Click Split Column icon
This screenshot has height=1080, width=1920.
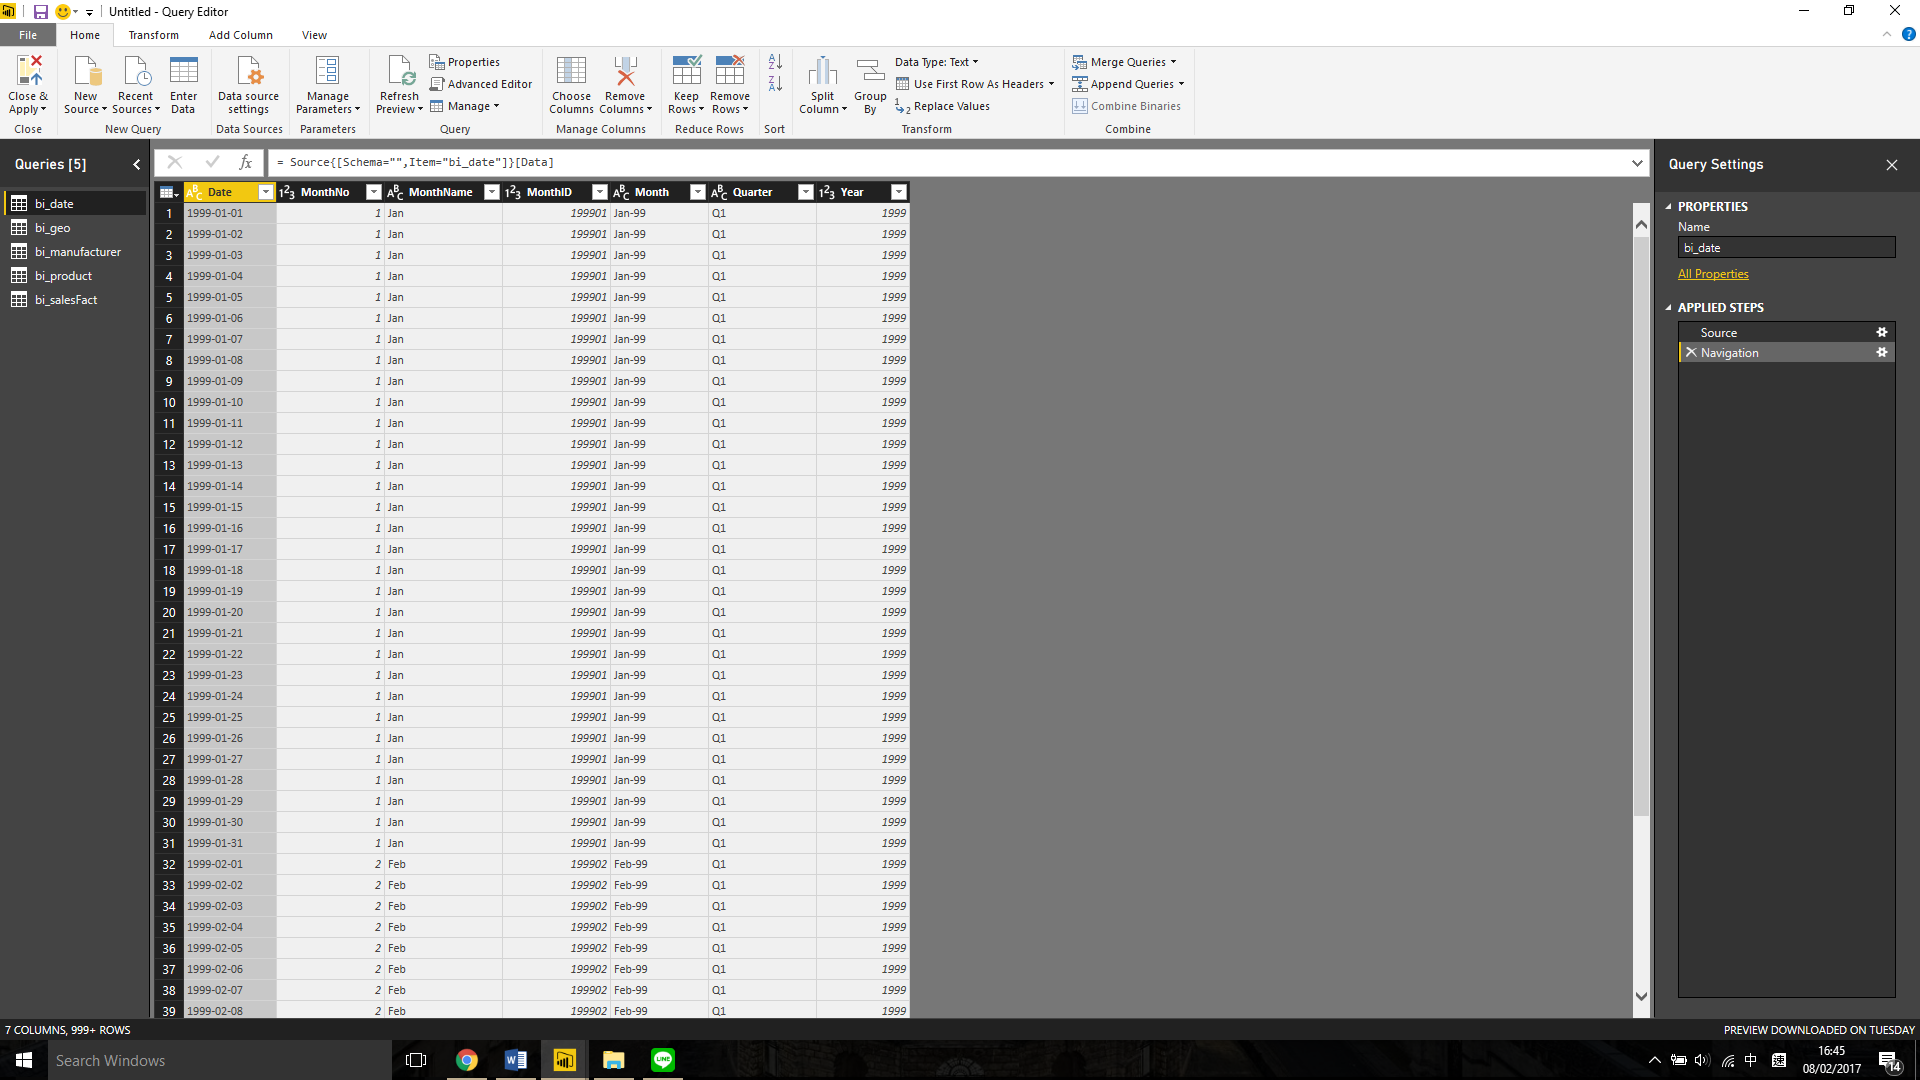[x=822, y=71]
